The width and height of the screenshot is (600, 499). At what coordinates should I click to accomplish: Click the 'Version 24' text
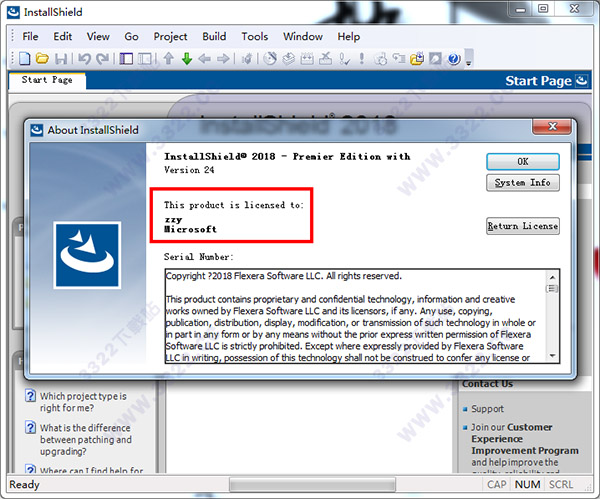point(189,170)
